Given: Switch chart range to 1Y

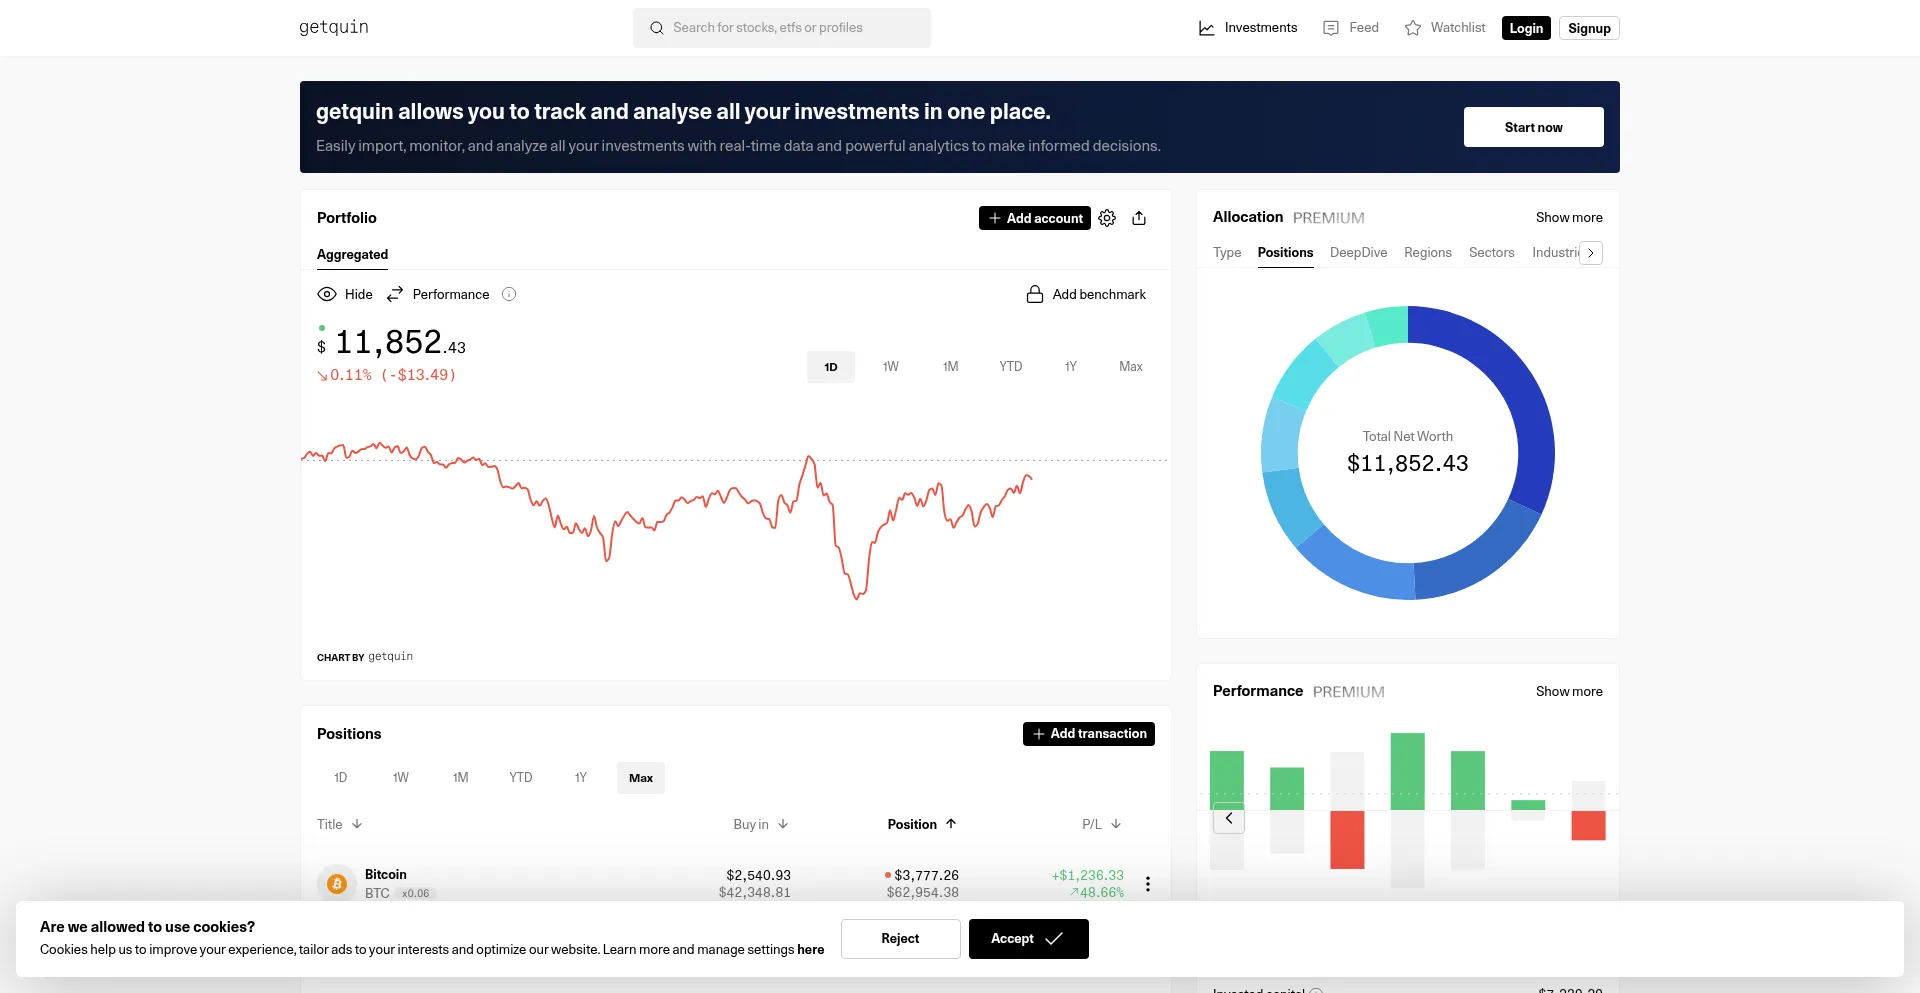Looking at the screenshot, I should (x=1071, y=367).
